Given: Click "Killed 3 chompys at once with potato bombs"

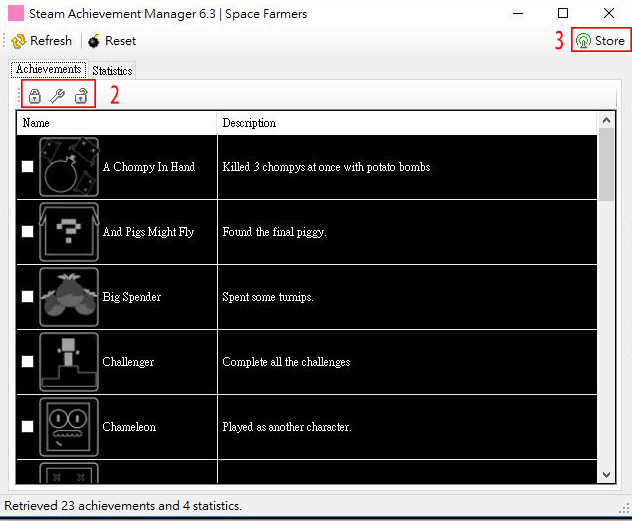Looking at the screenshot, I should pyautogui.click(x=326, y=167).
